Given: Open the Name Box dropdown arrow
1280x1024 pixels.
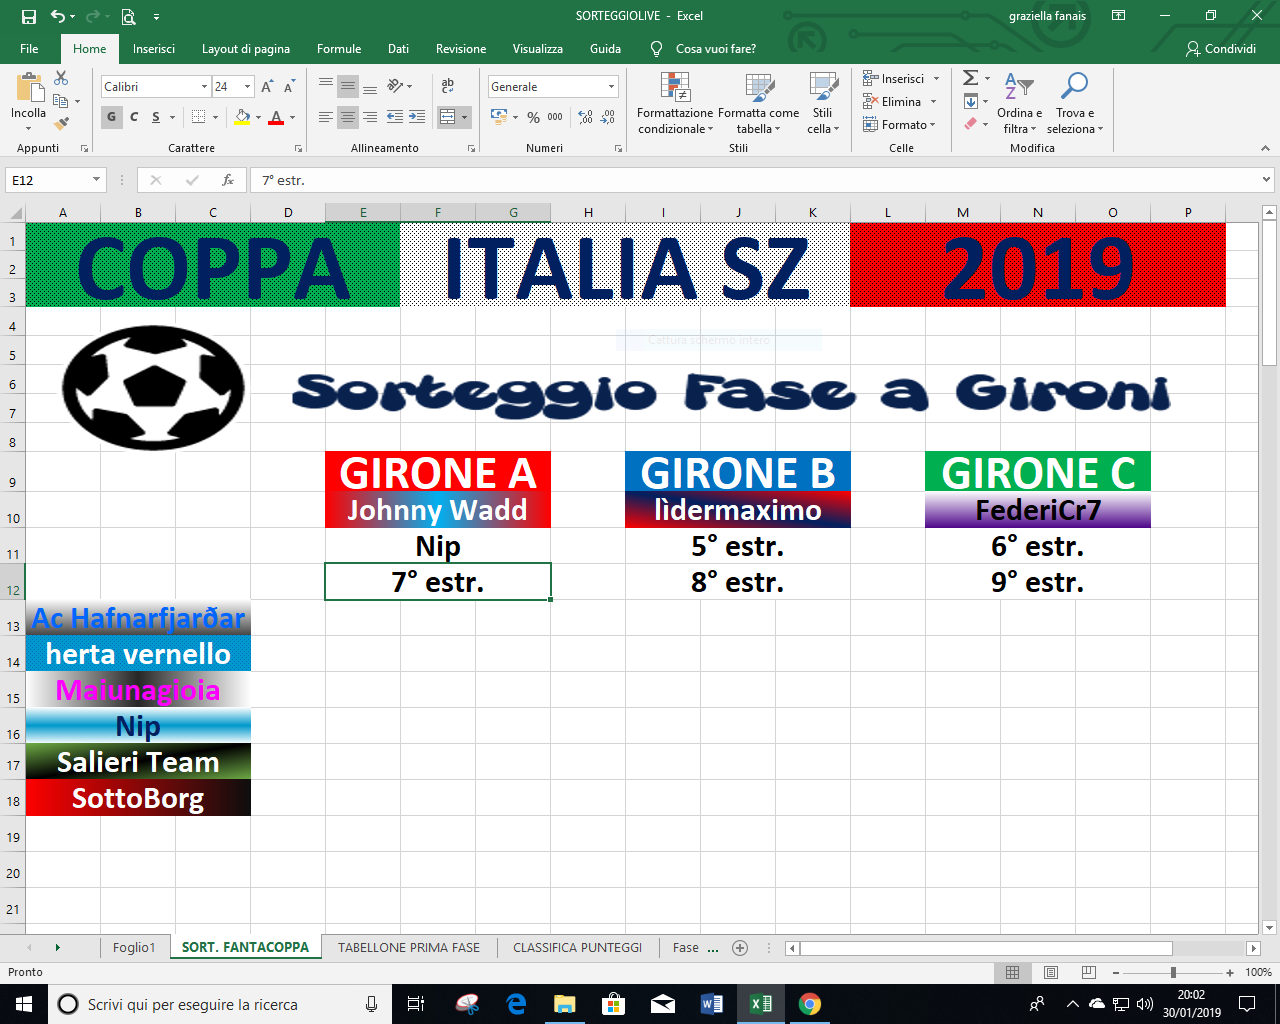Looking at the screenshot, I should 97,180.
